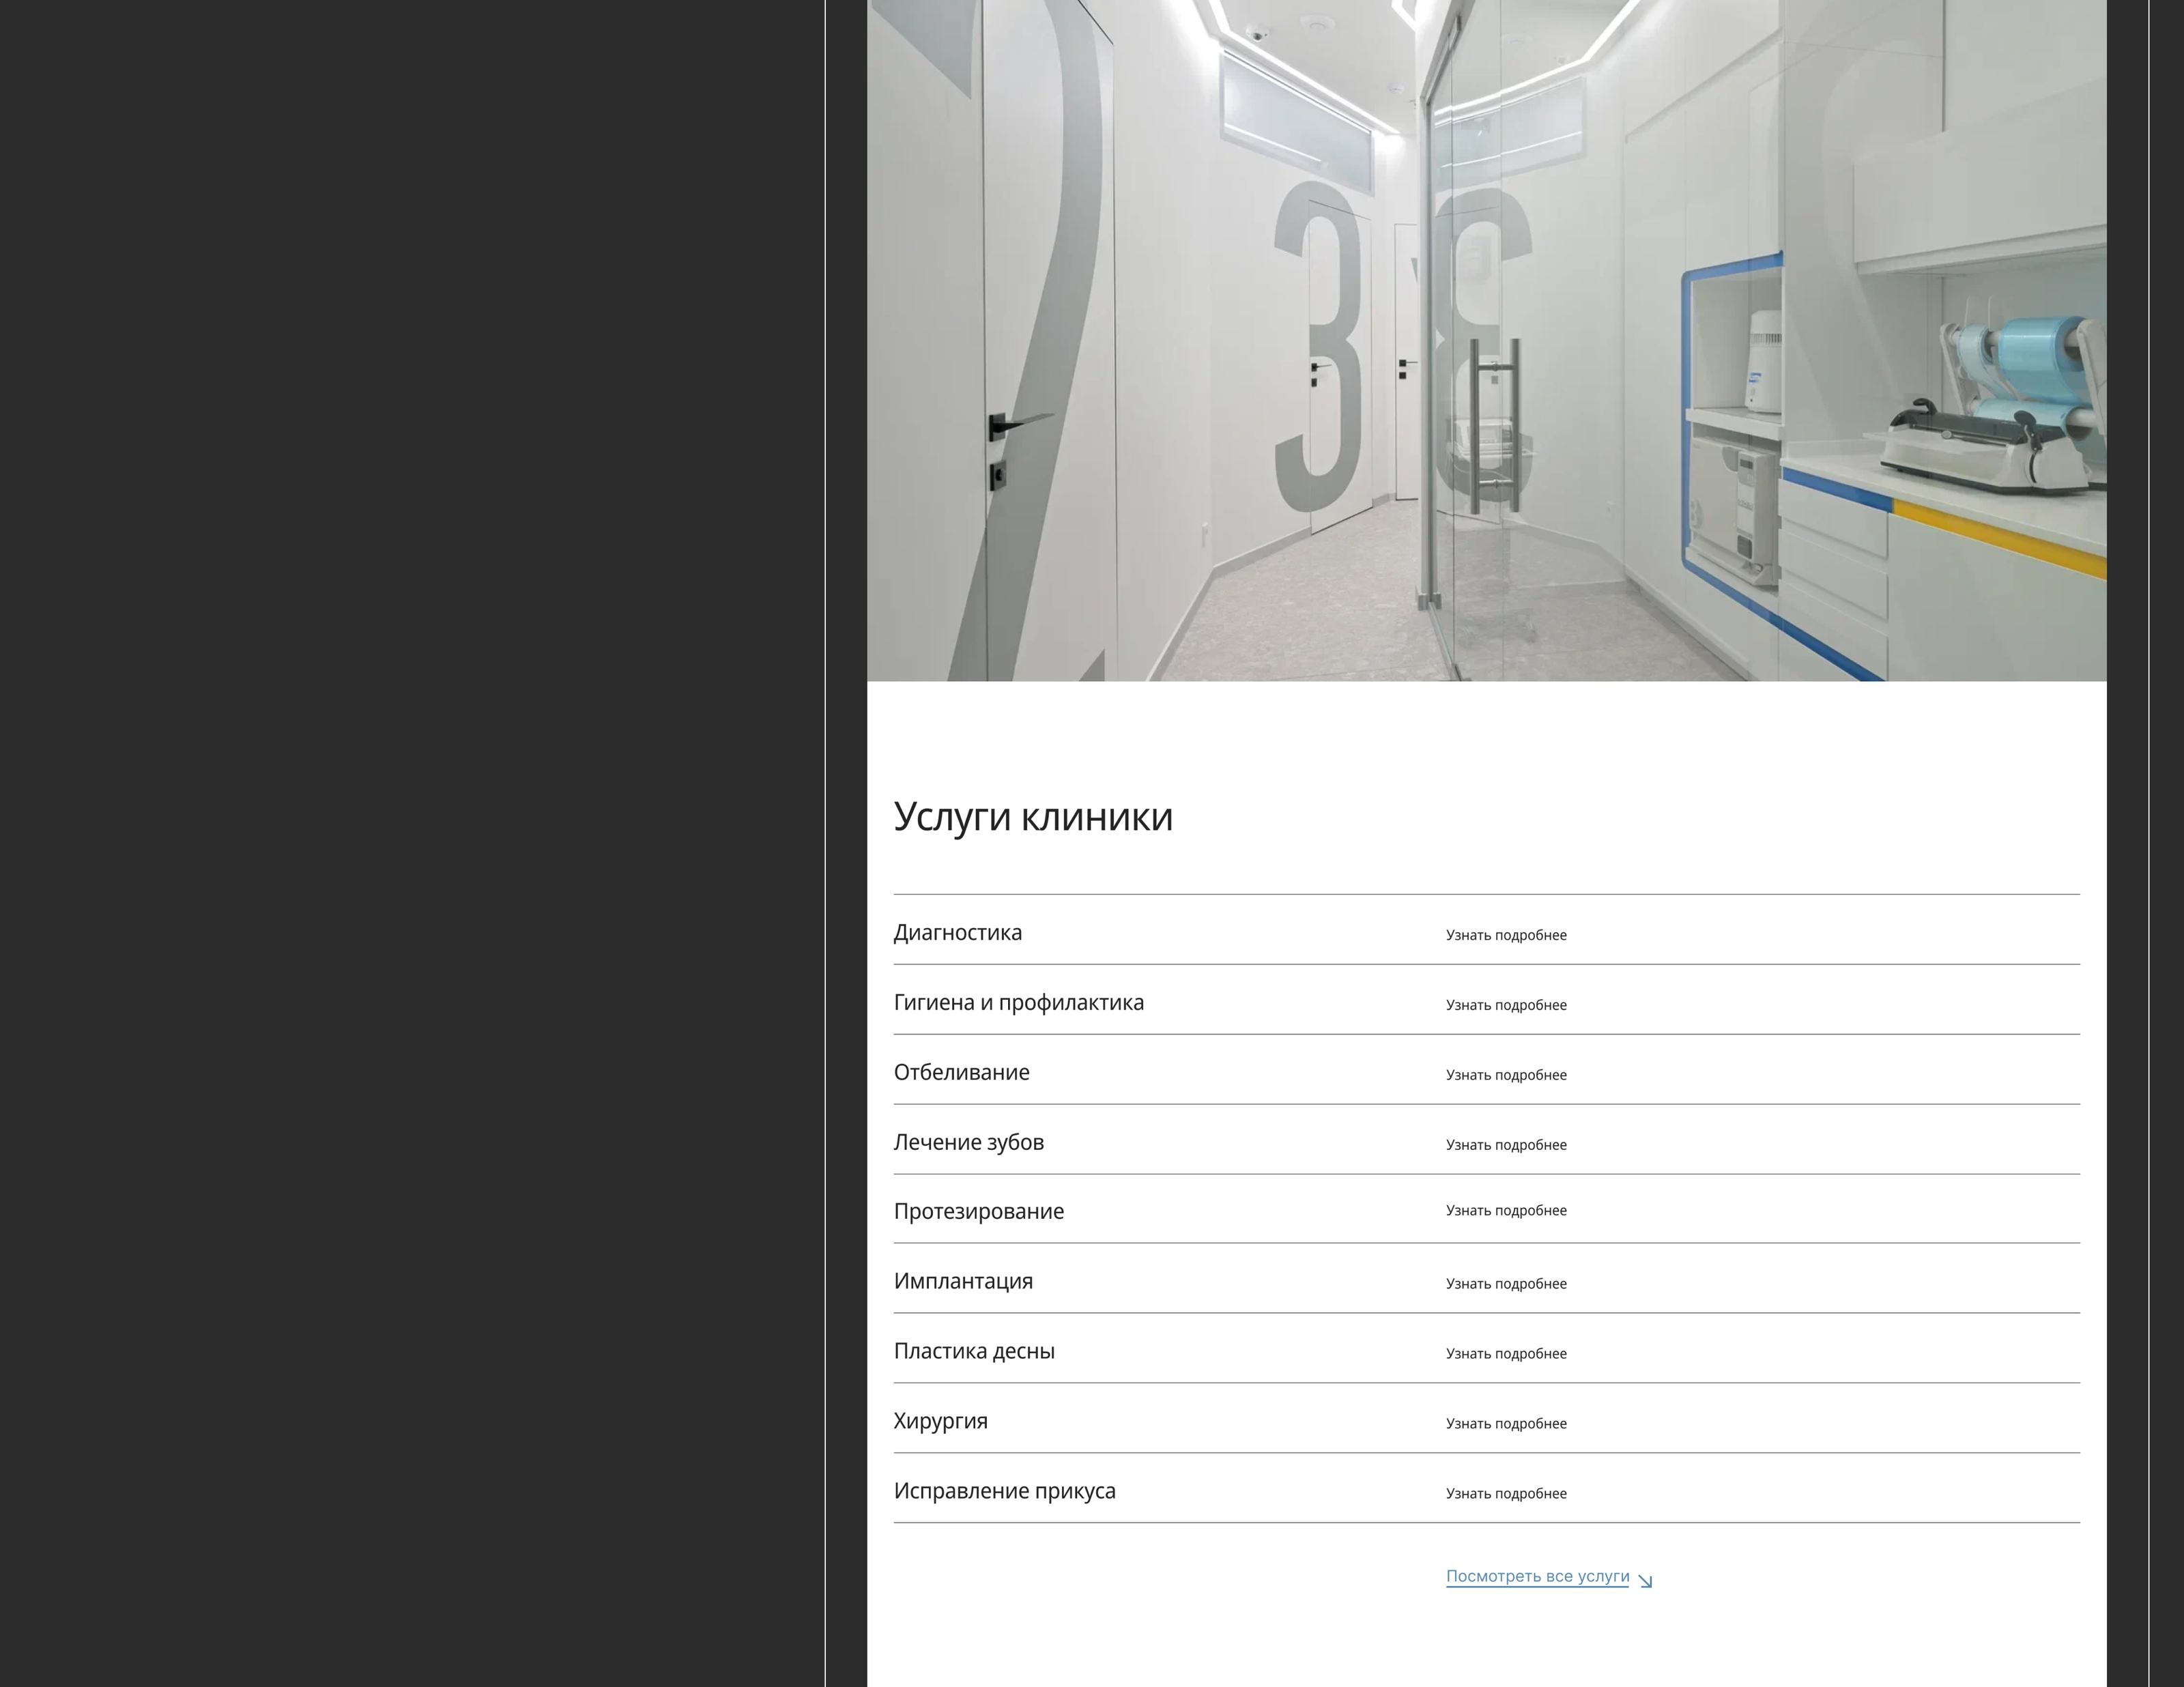Click Узнать подробнее in the Протезирование row
The height and width of the screenshot is (1687, 2184).
pos(1506,1210)
